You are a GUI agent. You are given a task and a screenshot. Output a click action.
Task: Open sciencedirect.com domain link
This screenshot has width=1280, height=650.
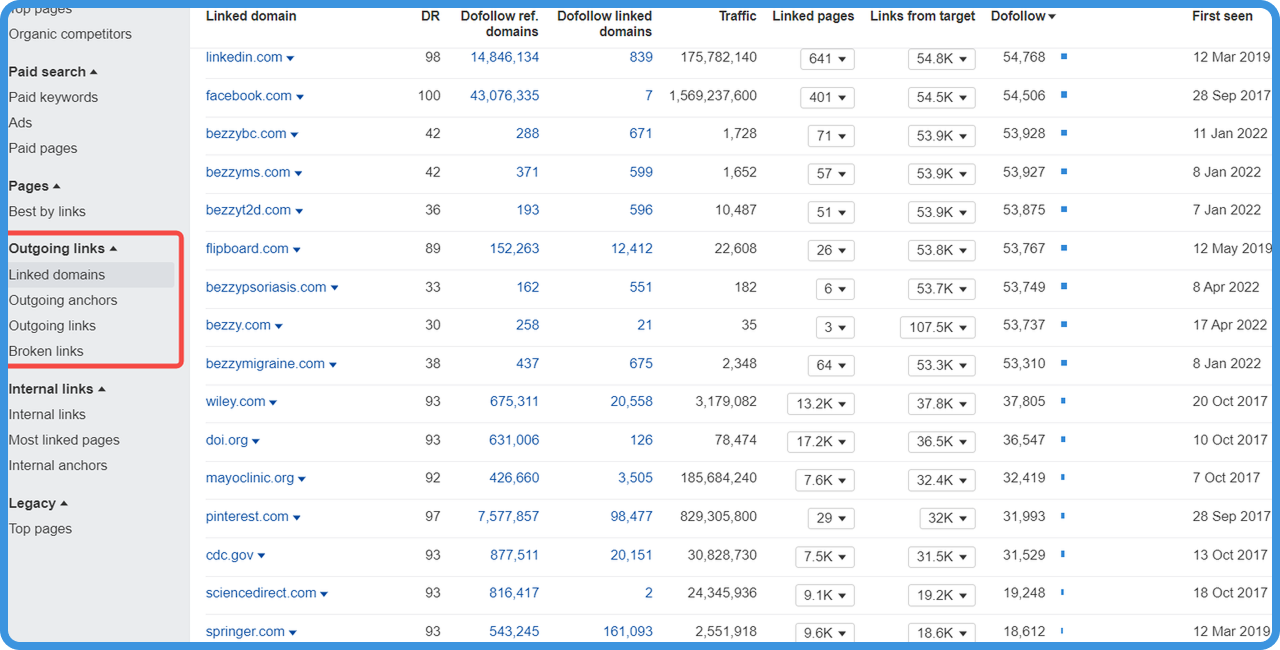(261, 593)
